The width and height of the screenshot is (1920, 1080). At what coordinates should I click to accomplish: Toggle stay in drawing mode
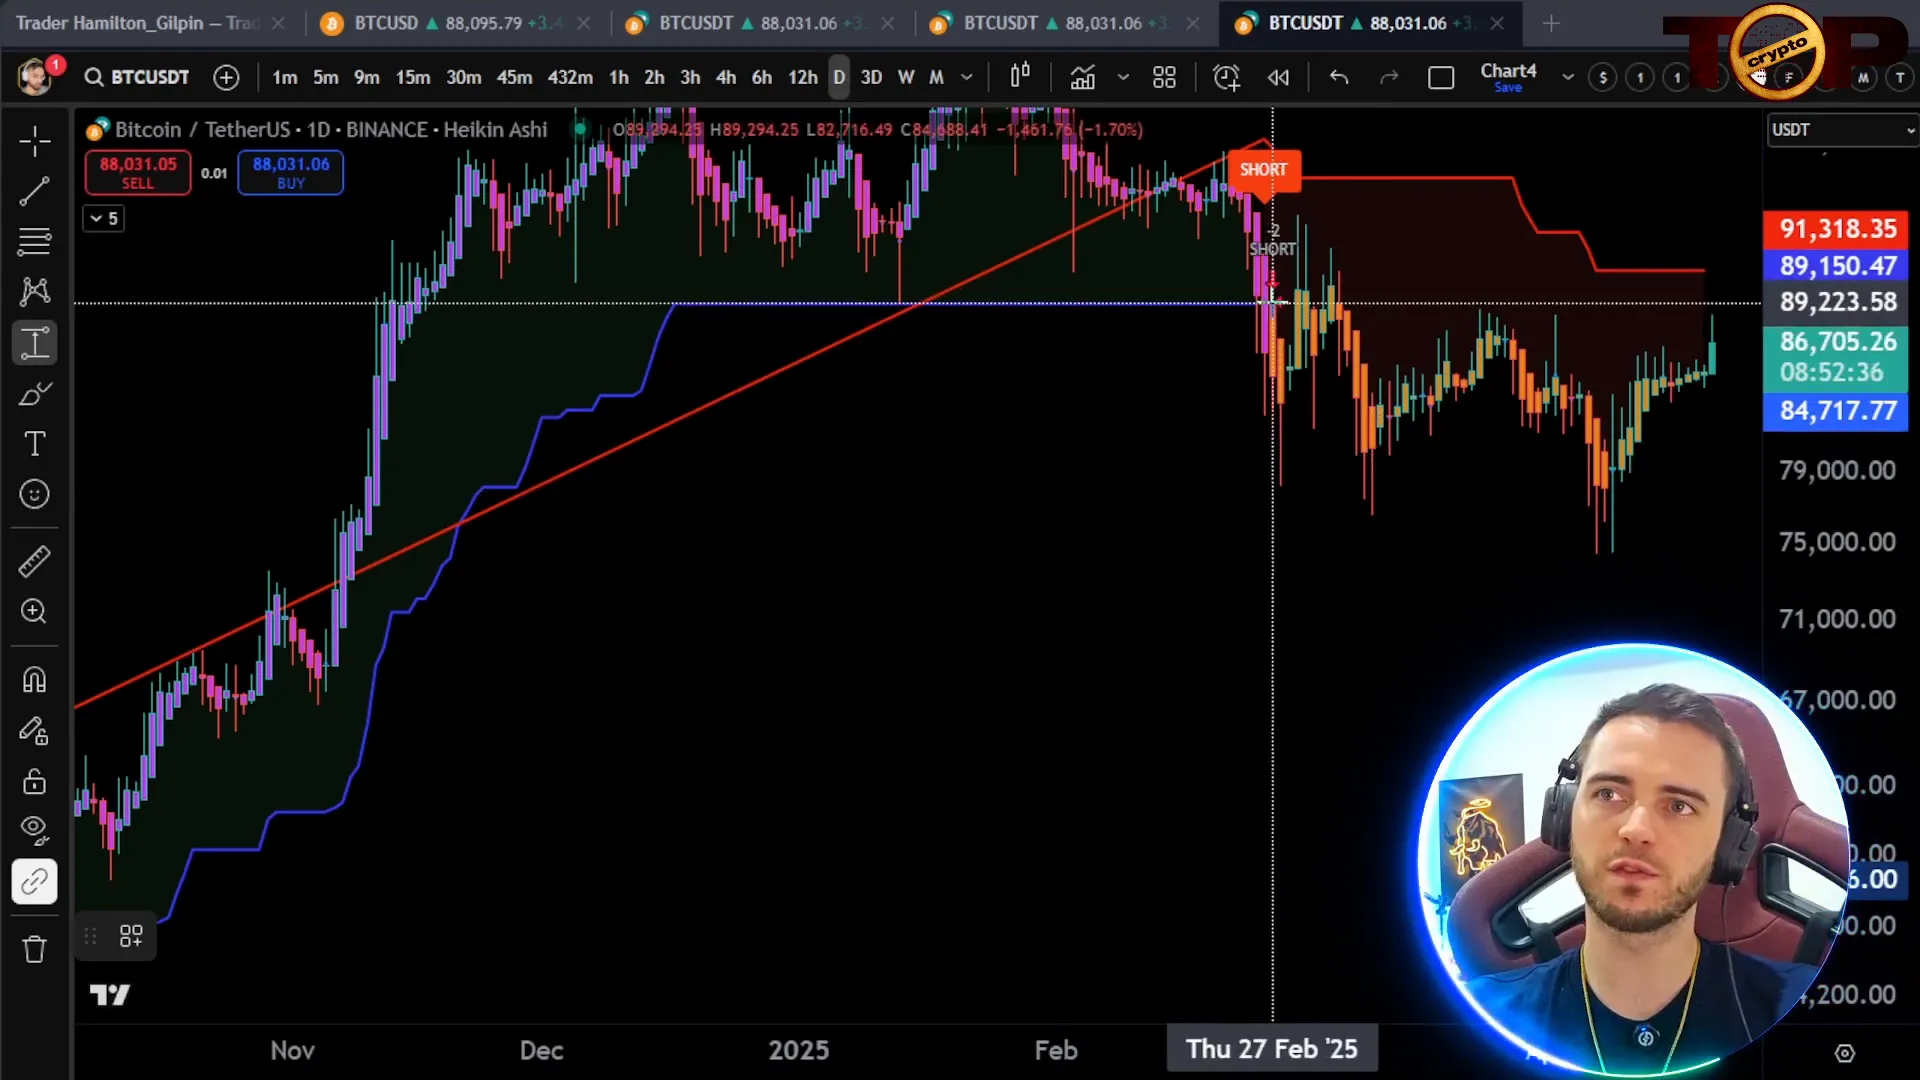tap(35, 731)
